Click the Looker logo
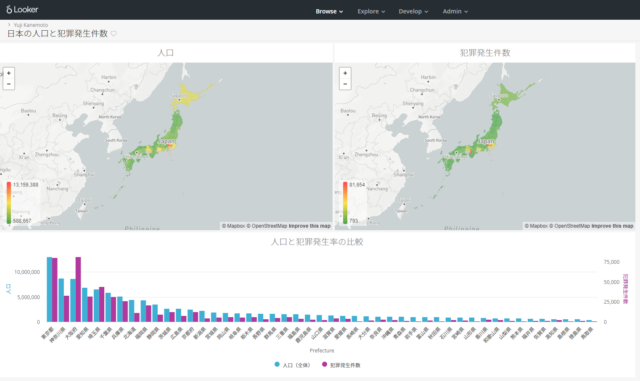Viewport: 640px width, 381px height. [x=22, y=9]
